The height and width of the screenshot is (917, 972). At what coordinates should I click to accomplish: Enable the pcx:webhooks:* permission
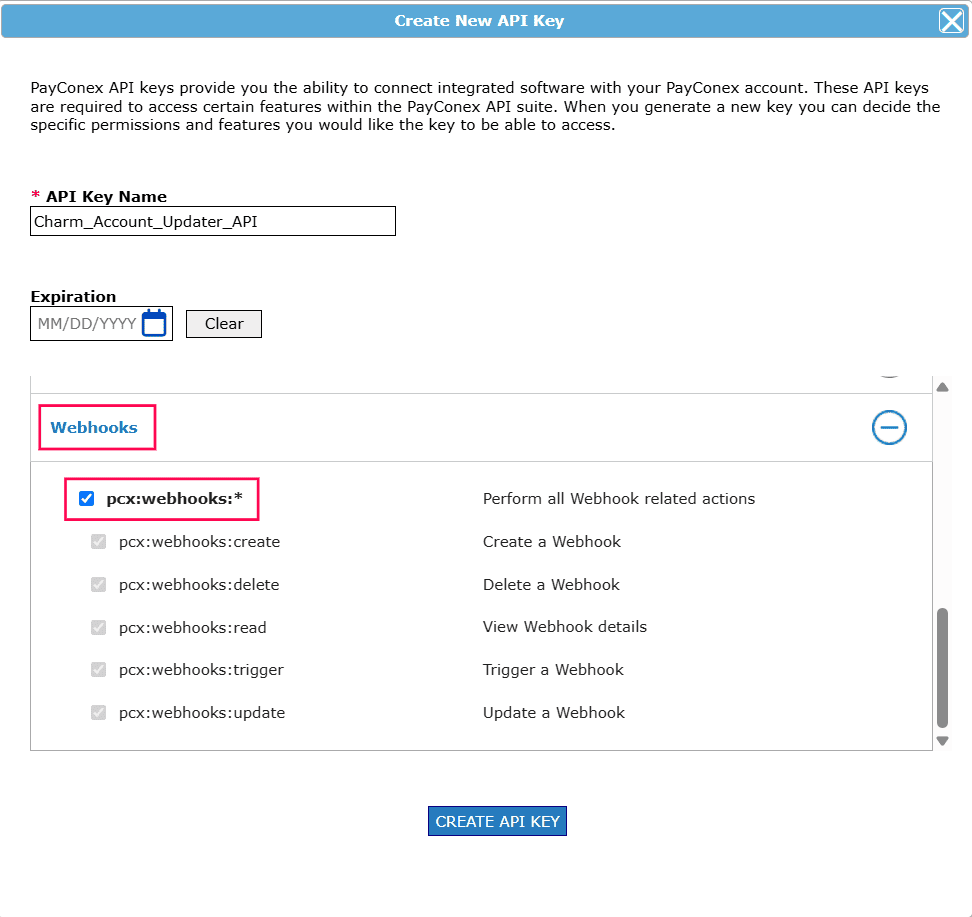tap(86, 497)
